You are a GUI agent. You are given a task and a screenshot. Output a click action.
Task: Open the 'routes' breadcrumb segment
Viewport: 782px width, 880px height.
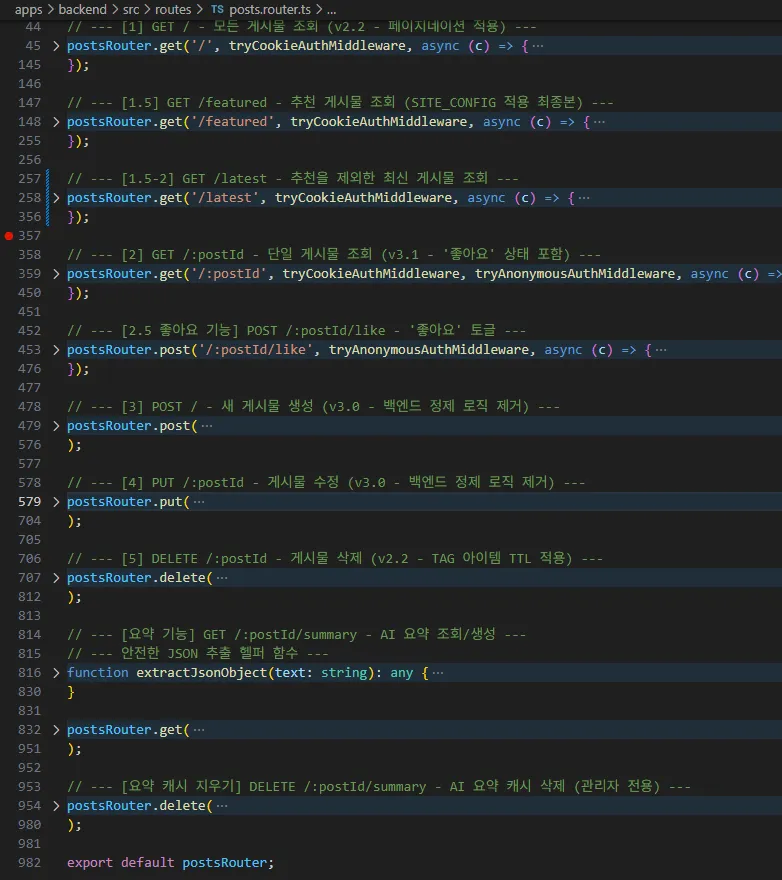[173, 10]
